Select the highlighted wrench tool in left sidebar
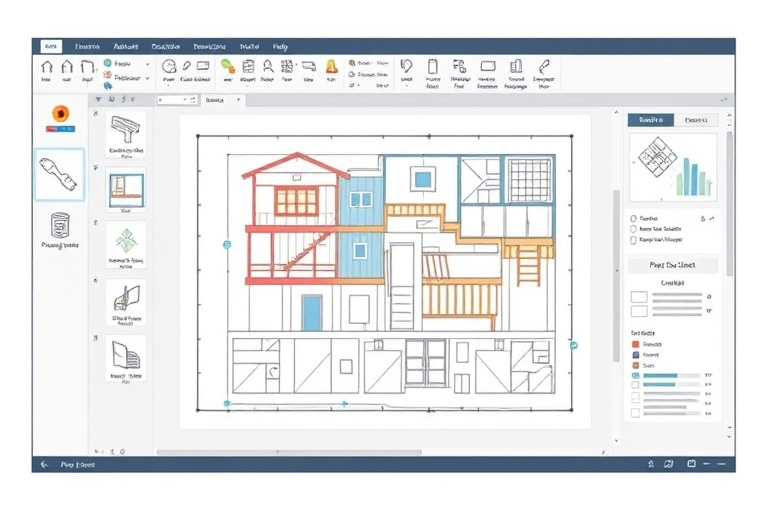The height and width of the screenshot is (512, 768). point(59,174)
